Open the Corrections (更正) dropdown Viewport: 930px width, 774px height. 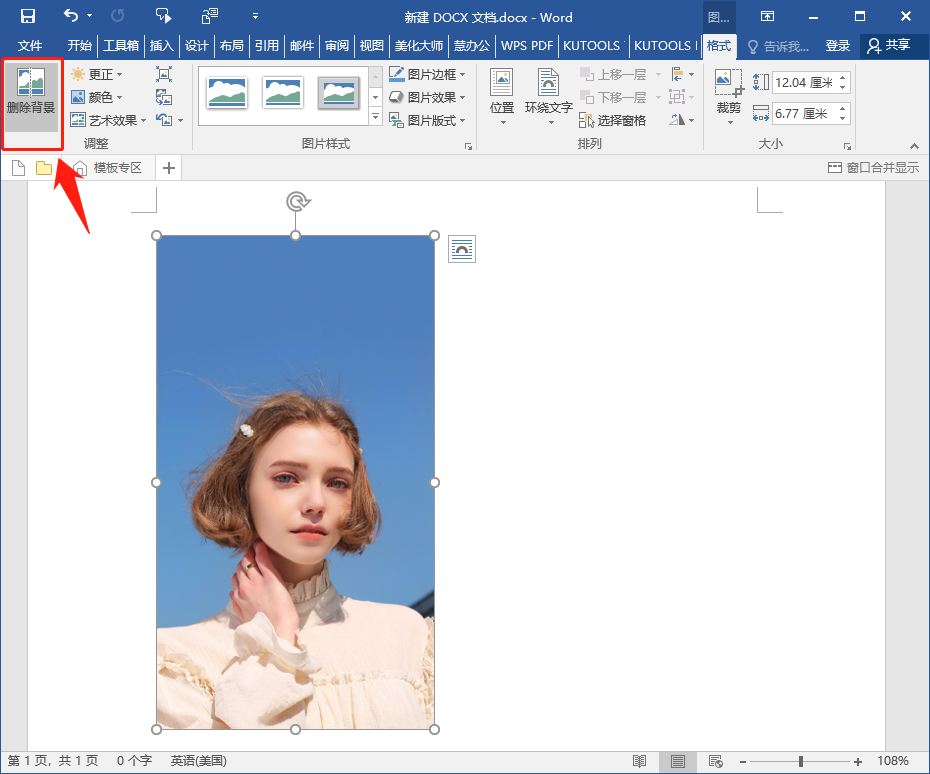click(96, 74)
